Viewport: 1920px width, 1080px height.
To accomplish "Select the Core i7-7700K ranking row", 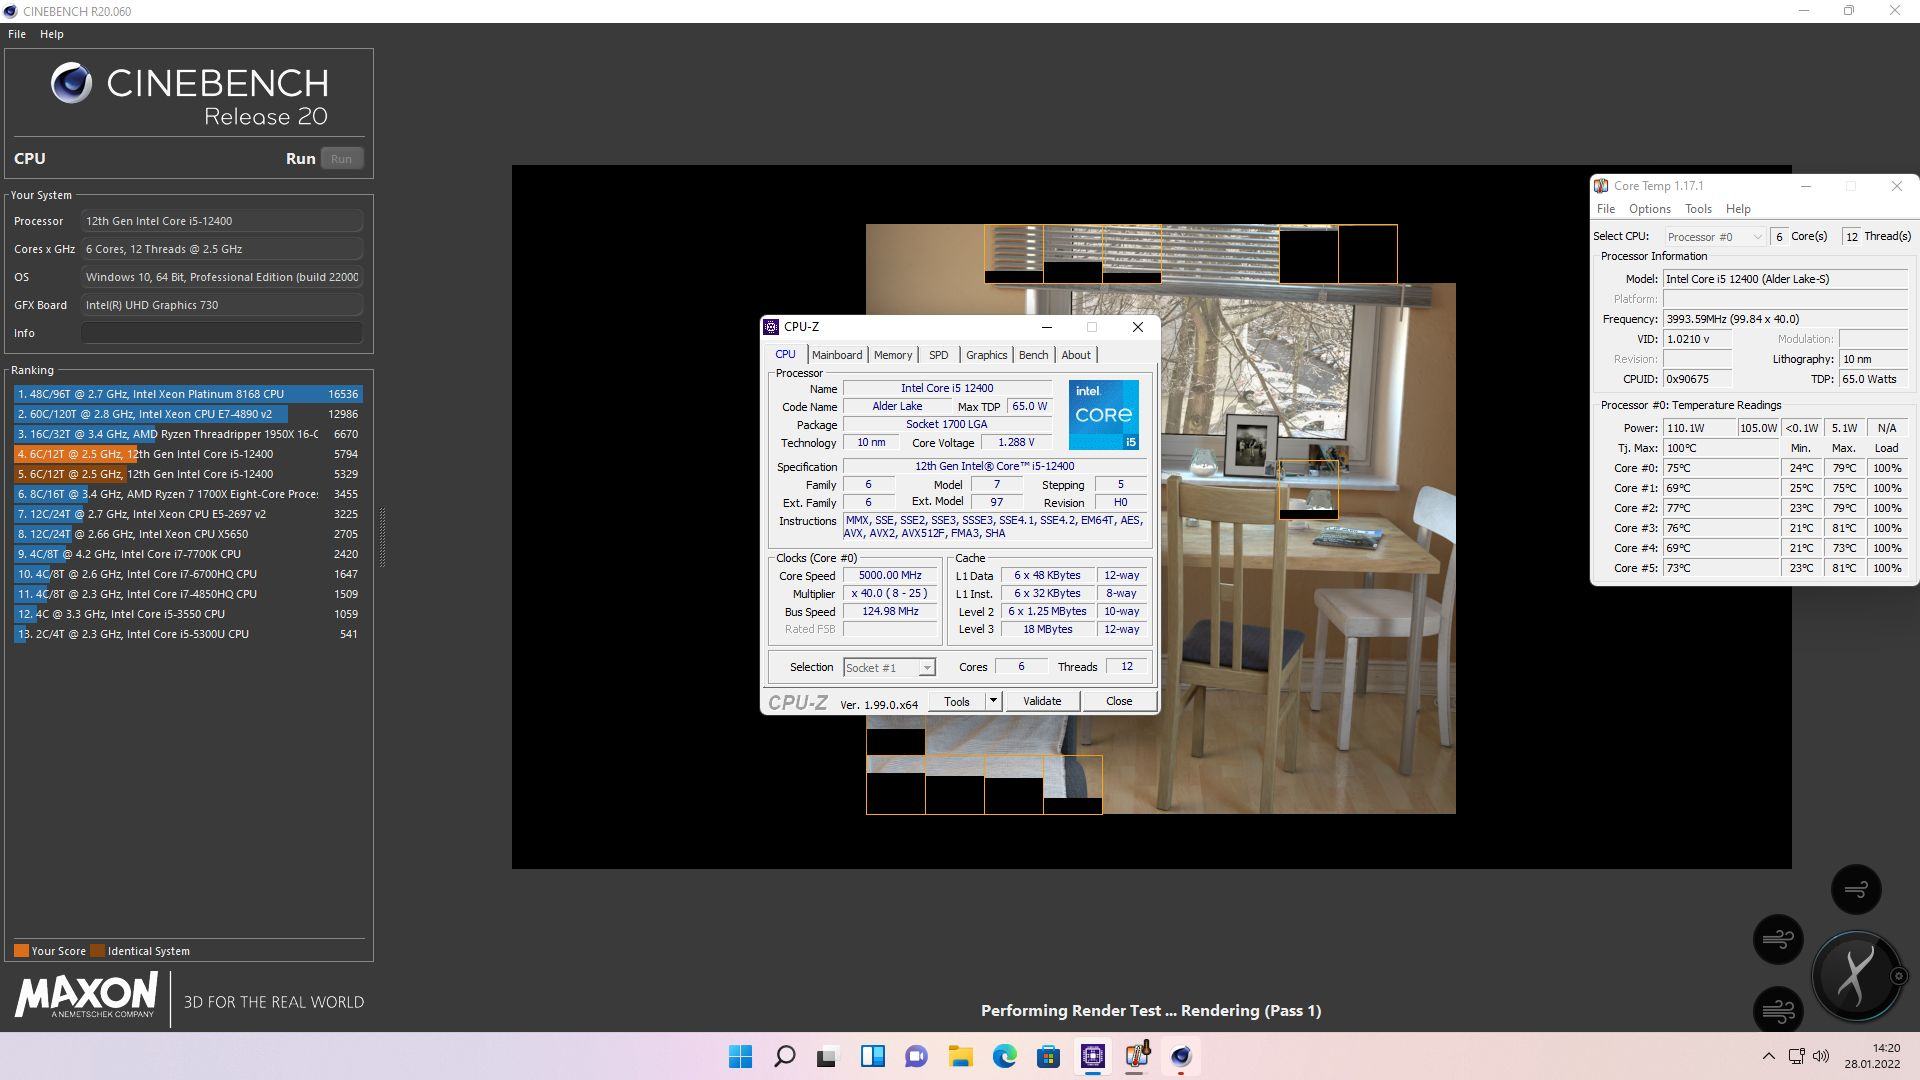I will (x=188, y=554).
